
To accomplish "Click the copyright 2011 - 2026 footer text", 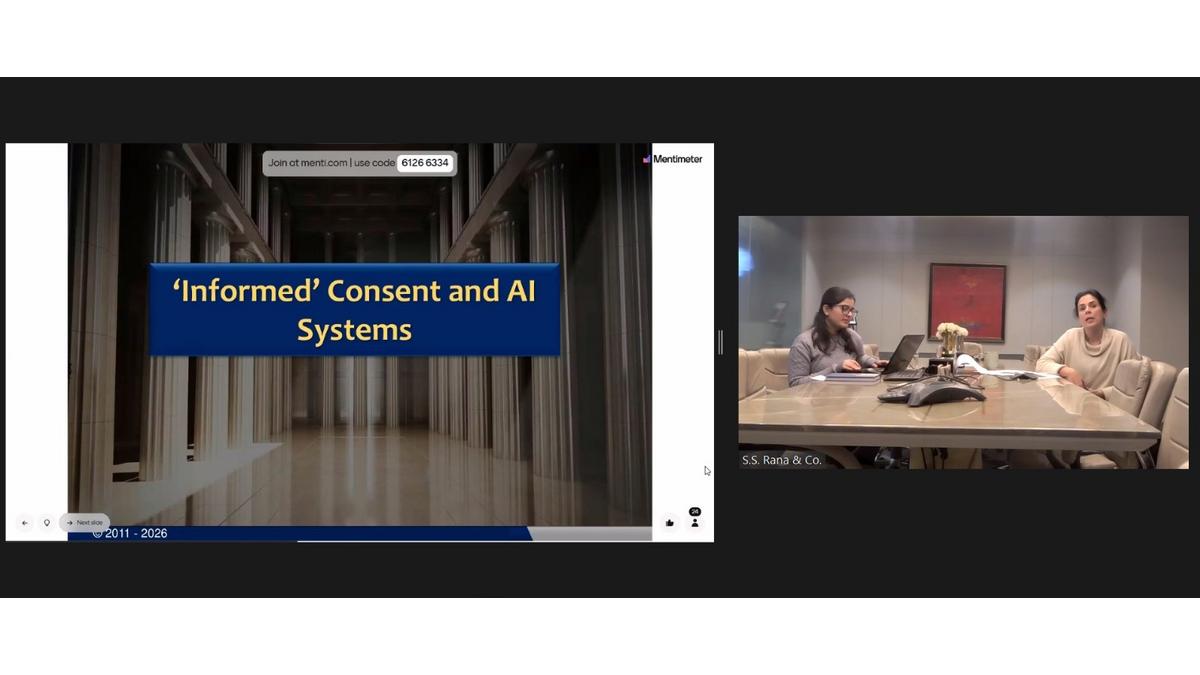I will 130,534.
